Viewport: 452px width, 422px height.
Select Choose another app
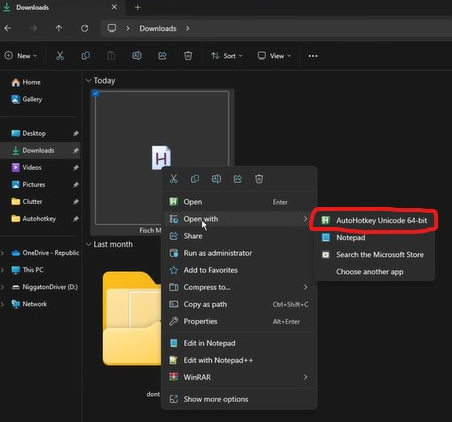pos(374,272)
